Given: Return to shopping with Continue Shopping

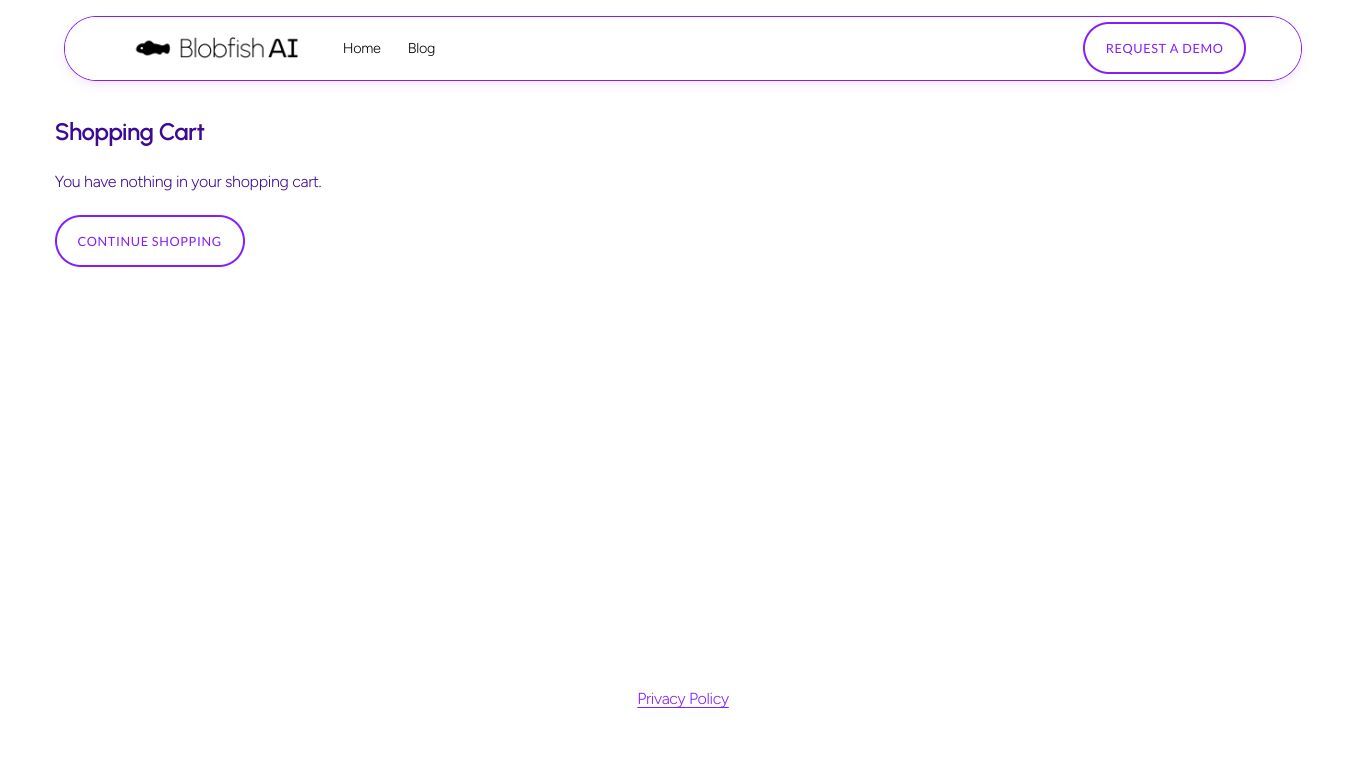Looking at the screenshot, I should pos(149,241).
